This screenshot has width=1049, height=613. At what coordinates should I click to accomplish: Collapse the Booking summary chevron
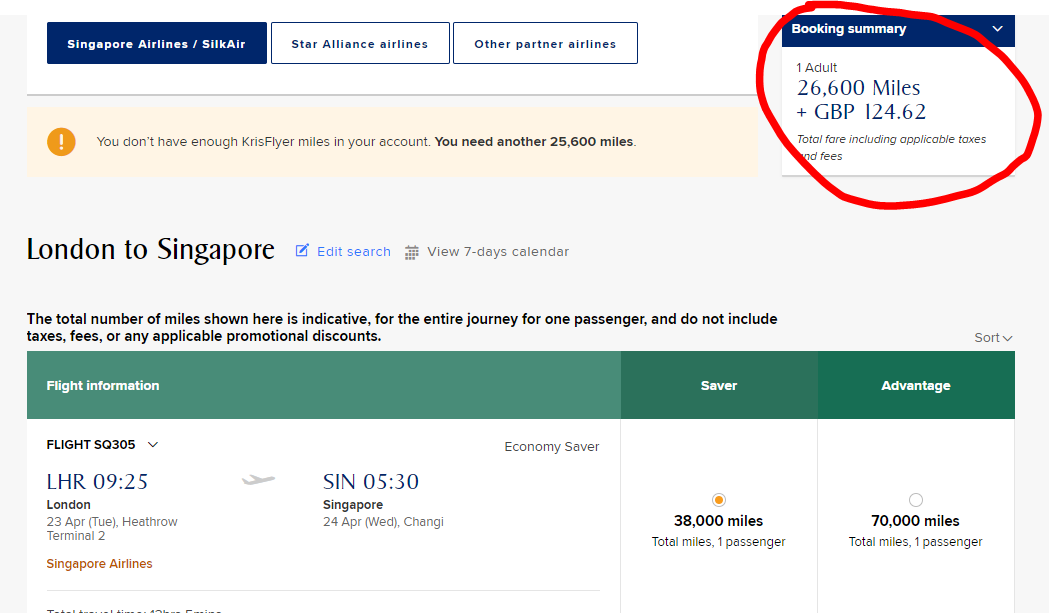[x=997, y=29]
